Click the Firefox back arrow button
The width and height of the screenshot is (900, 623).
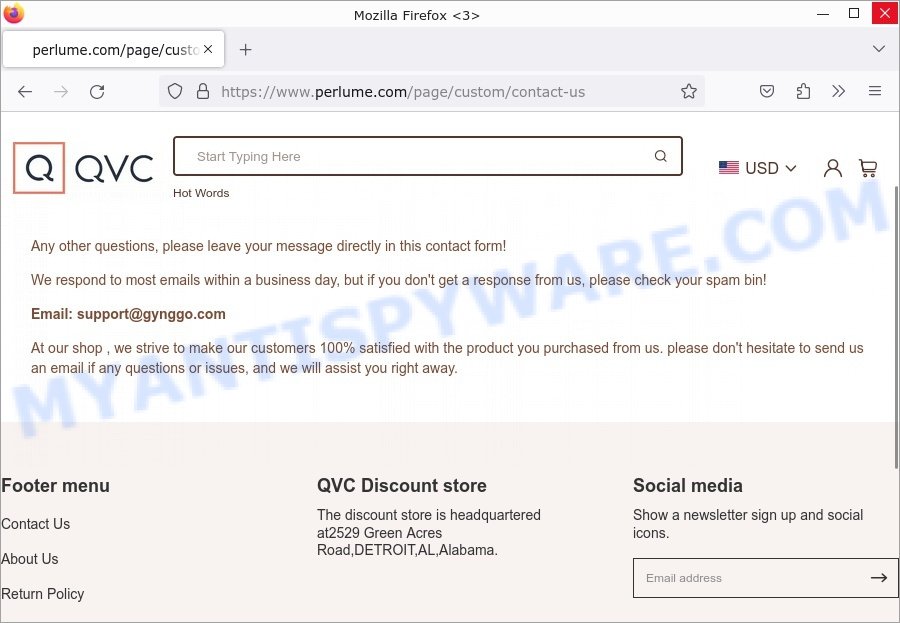coord(25,92)
